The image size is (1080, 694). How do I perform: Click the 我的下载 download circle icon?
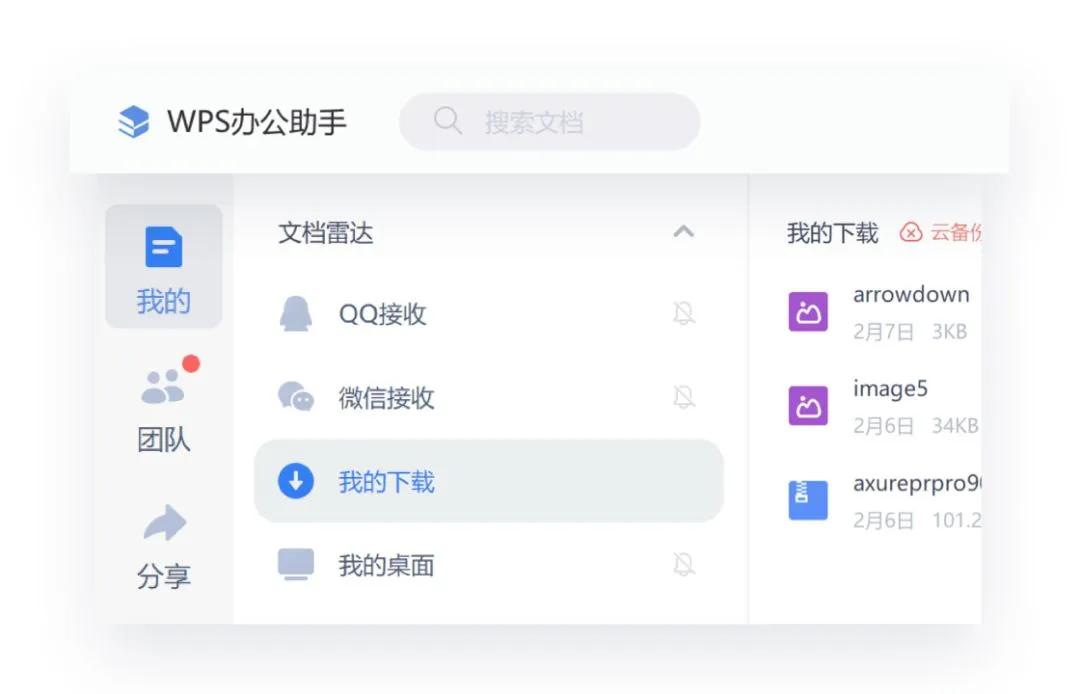coord(295,481)
